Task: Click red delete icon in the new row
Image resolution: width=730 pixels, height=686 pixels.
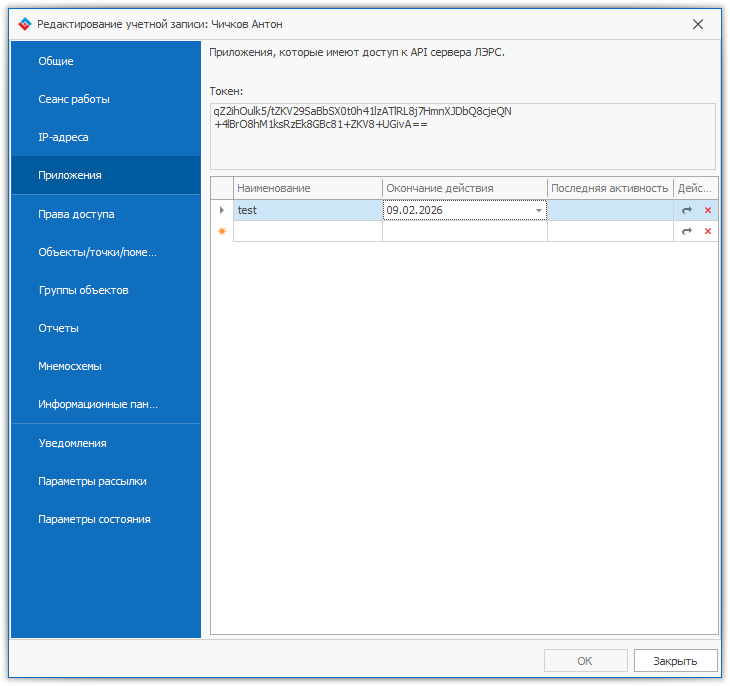Action: (x=708, y=231)
